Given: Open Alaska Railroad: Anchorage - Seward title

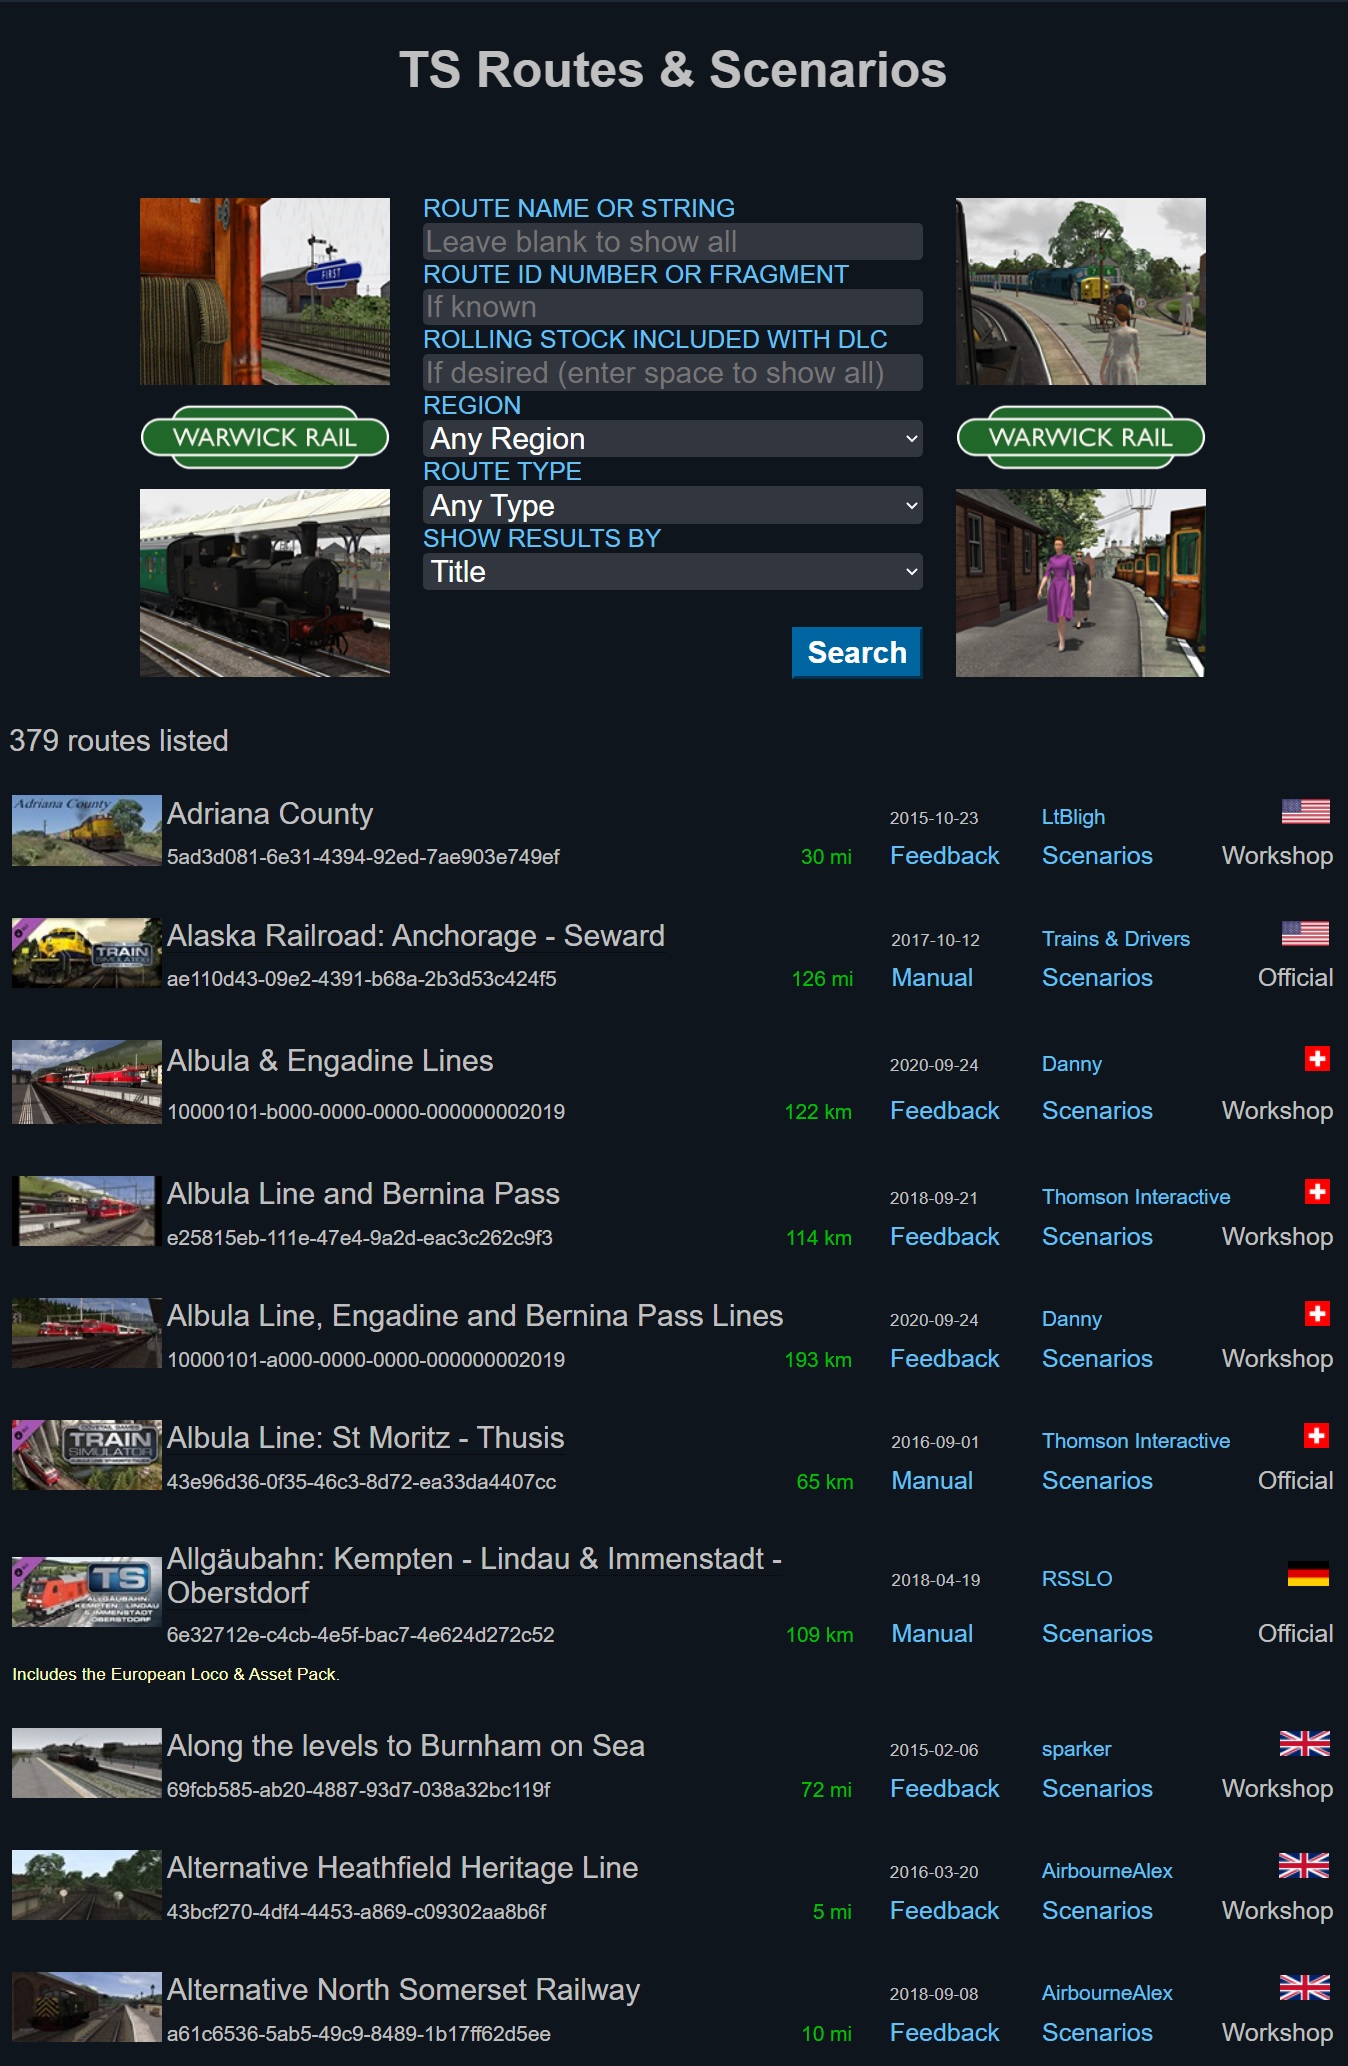Looking at the screenshot, I should click(x=416, y=936).
